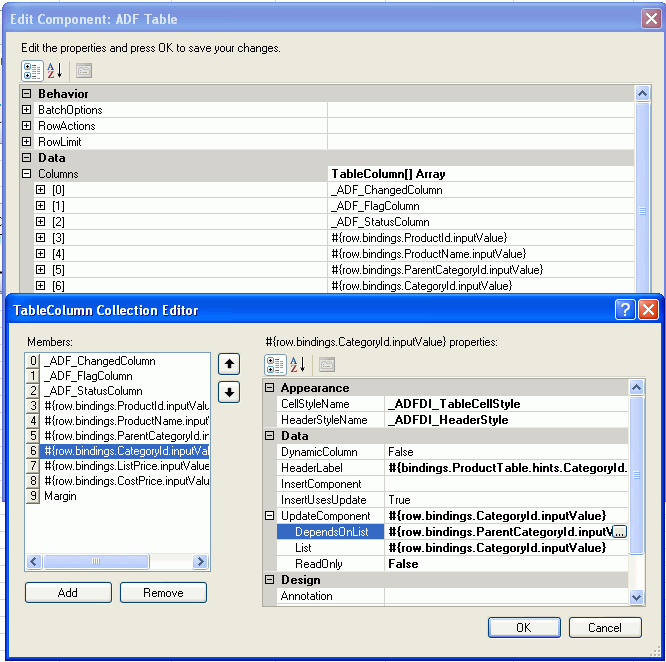This screenshot has width=666, height=662.
Task: Expand column [4] ProductName node
Action: [40, 254]
